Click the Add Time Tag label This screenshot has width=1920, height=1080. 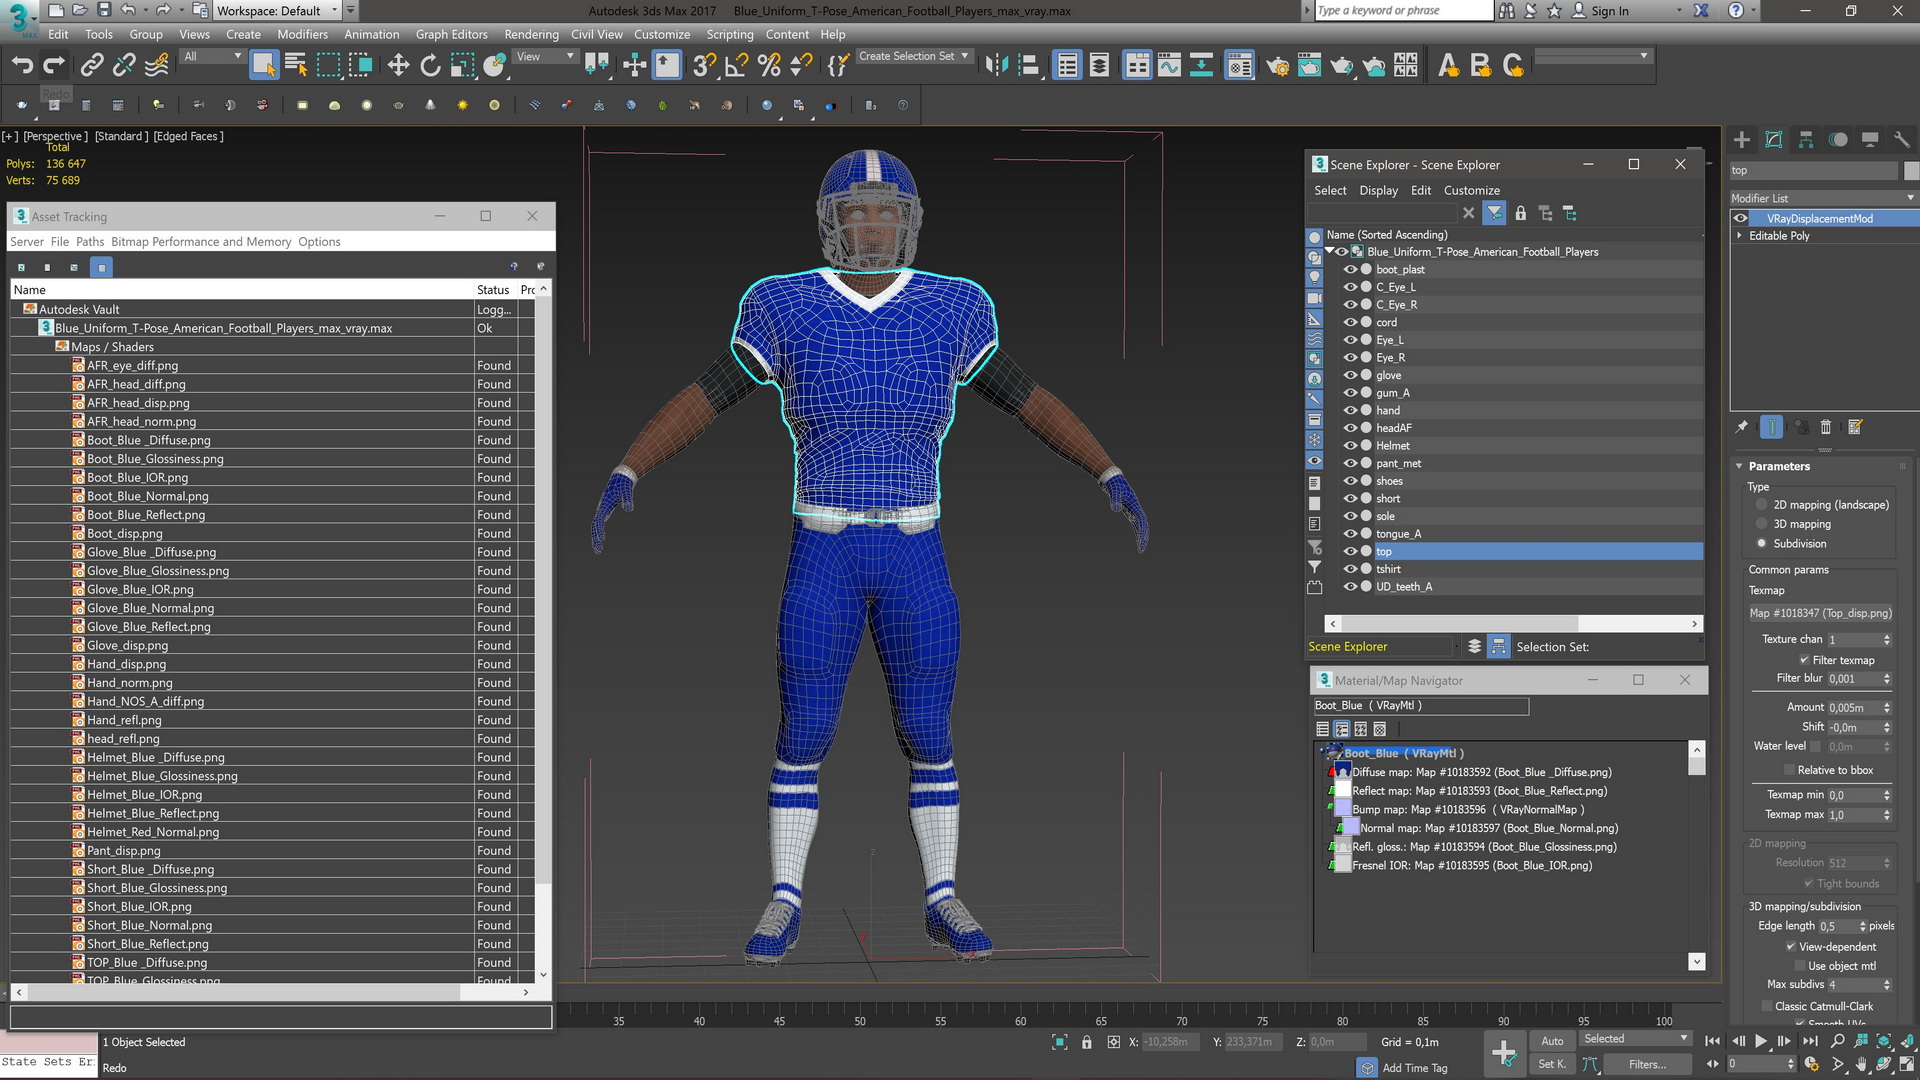click(1414, 1068)
